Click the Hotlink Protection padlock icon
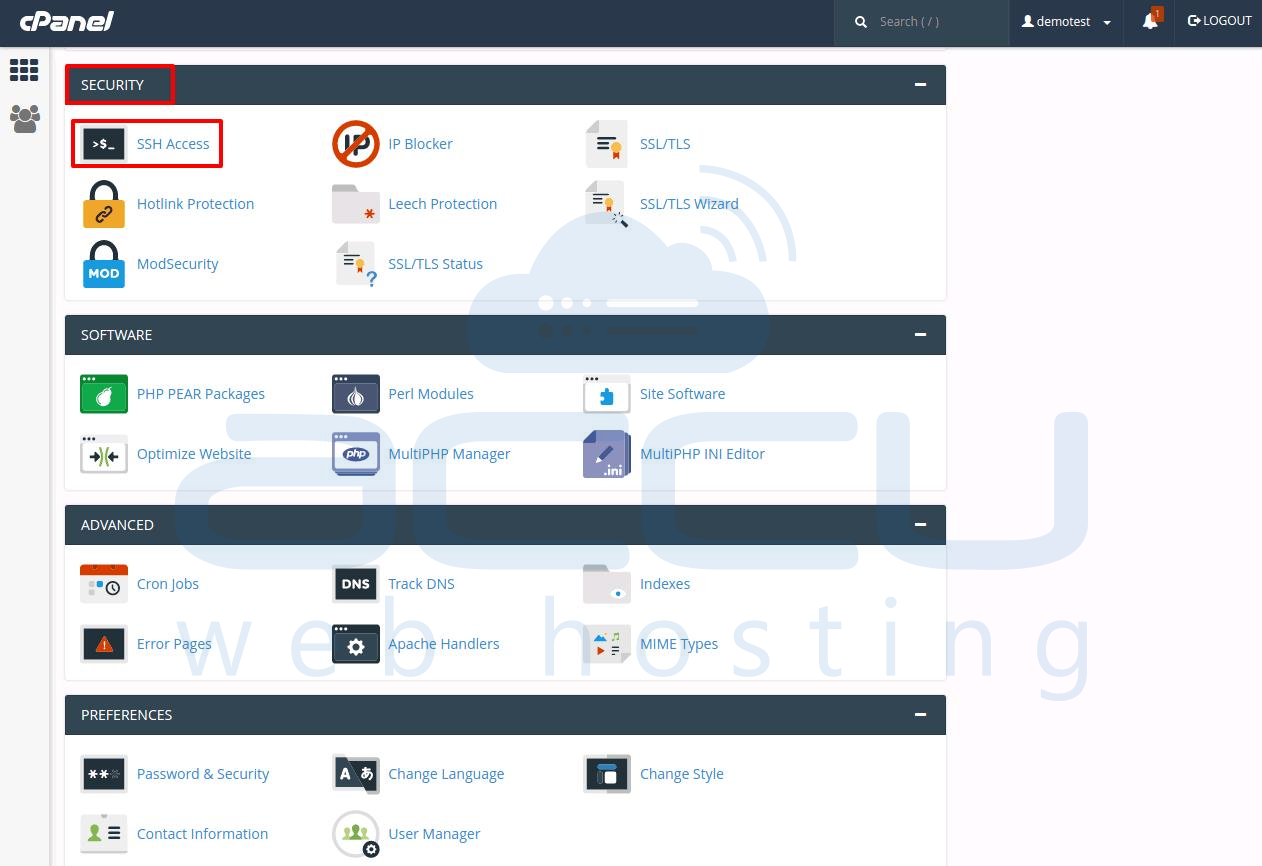Screen dimensions: 1262x866 [x=104, y=204]
